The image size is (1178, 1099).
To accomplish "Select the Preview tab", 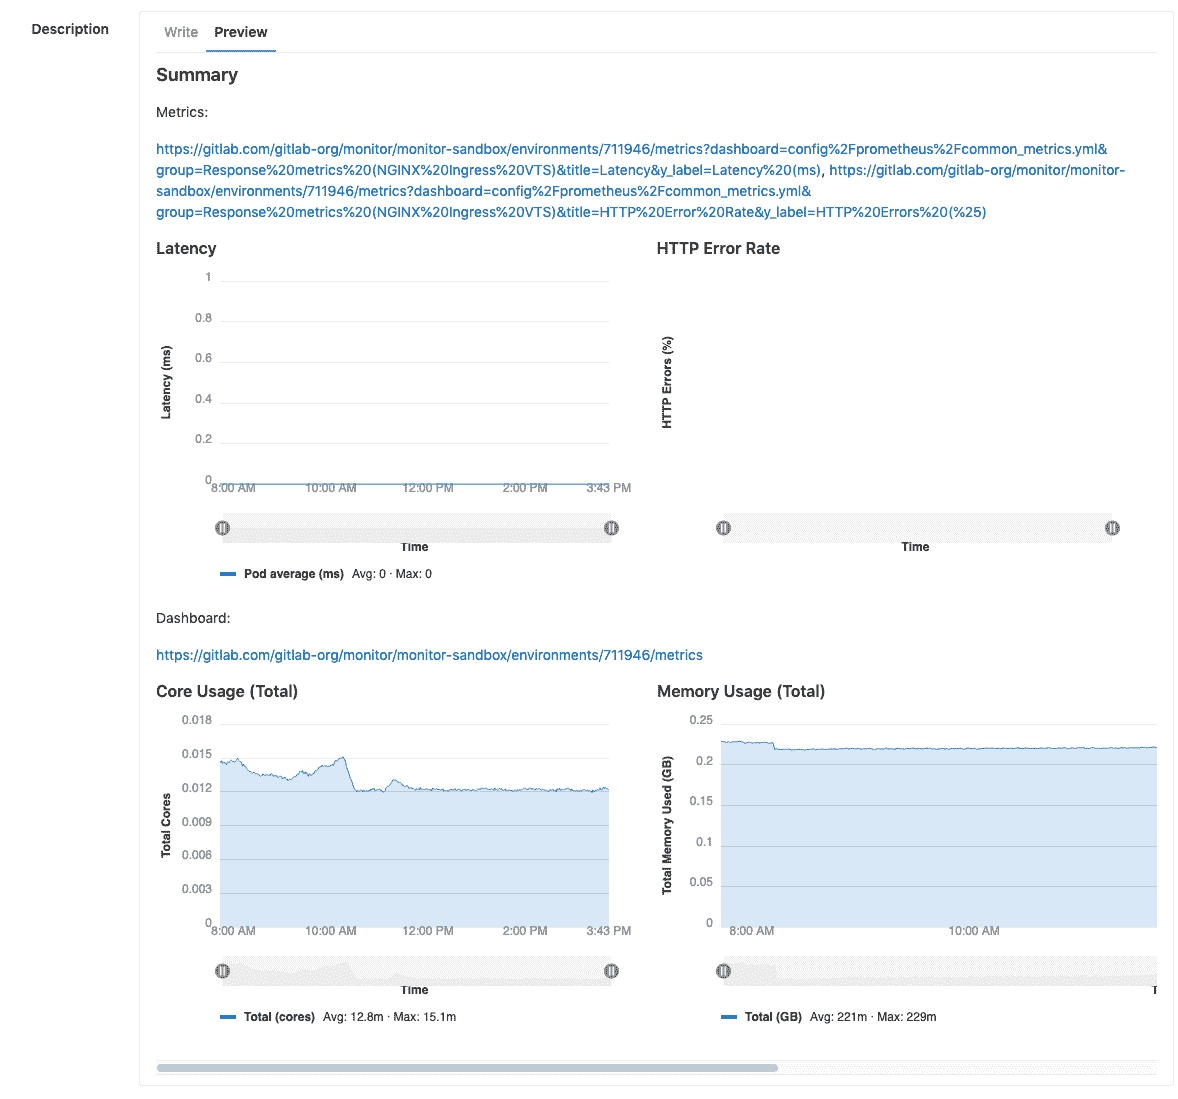I will [240, 32].
